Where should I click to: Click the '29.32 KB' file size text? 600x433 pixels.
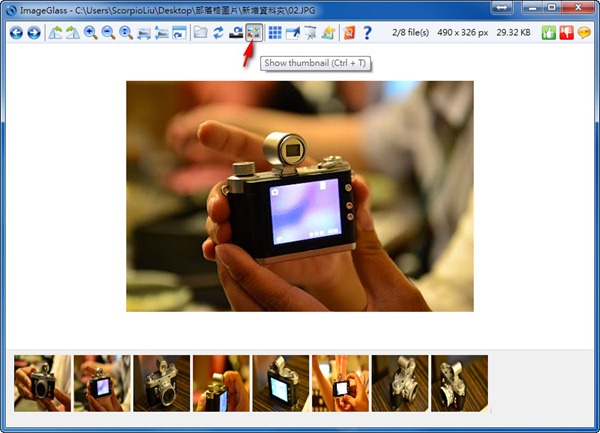point(514,33)
